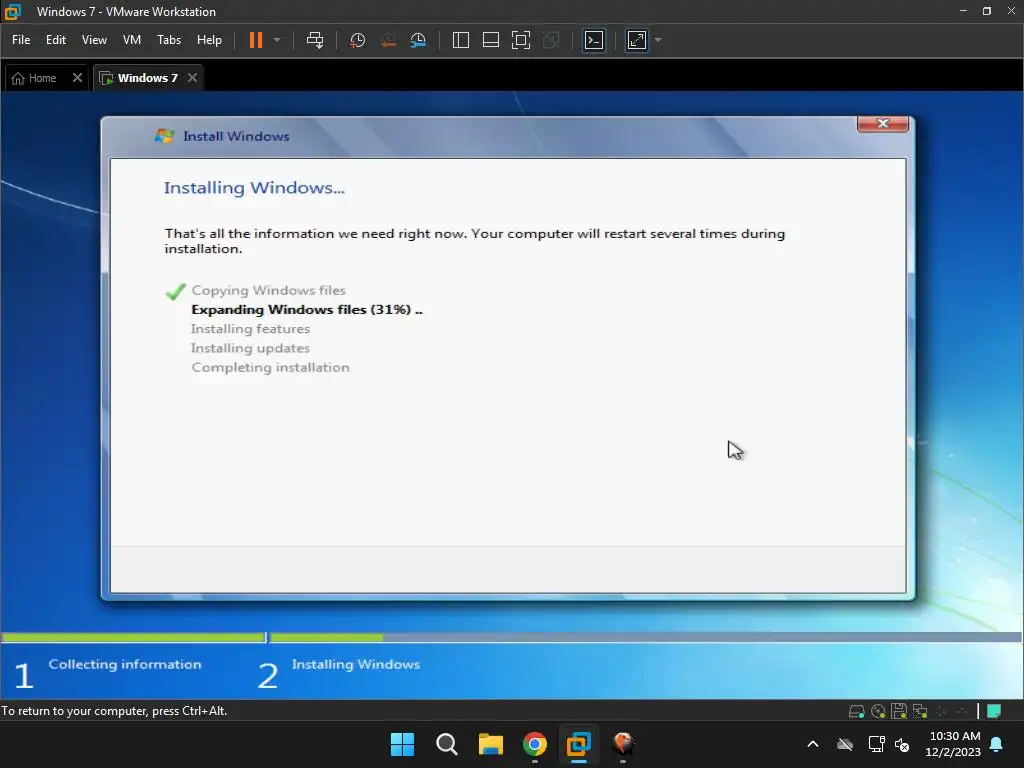Toggle the thumbnail bar view icon
Screen dimensions: 1024x768
(490, 40)
